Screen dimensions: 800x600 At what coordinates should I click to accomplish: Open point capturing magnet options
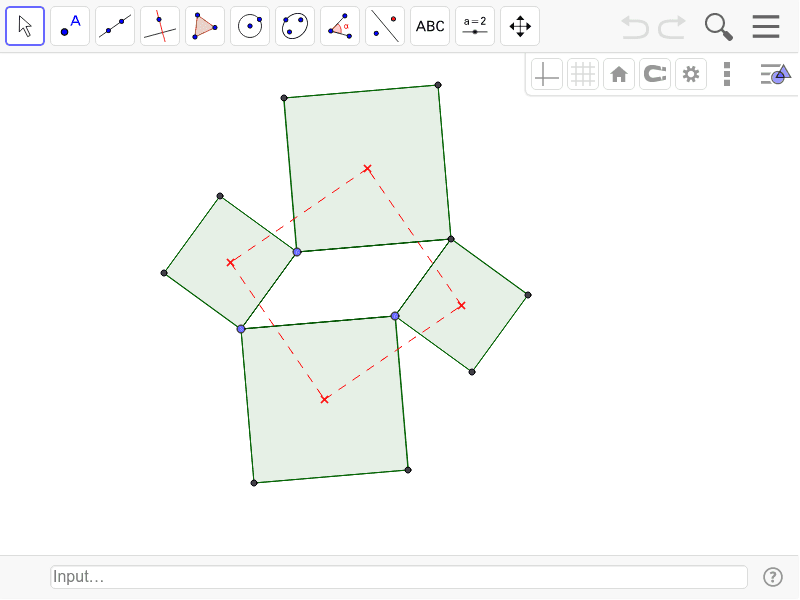(x=655, y=74)
